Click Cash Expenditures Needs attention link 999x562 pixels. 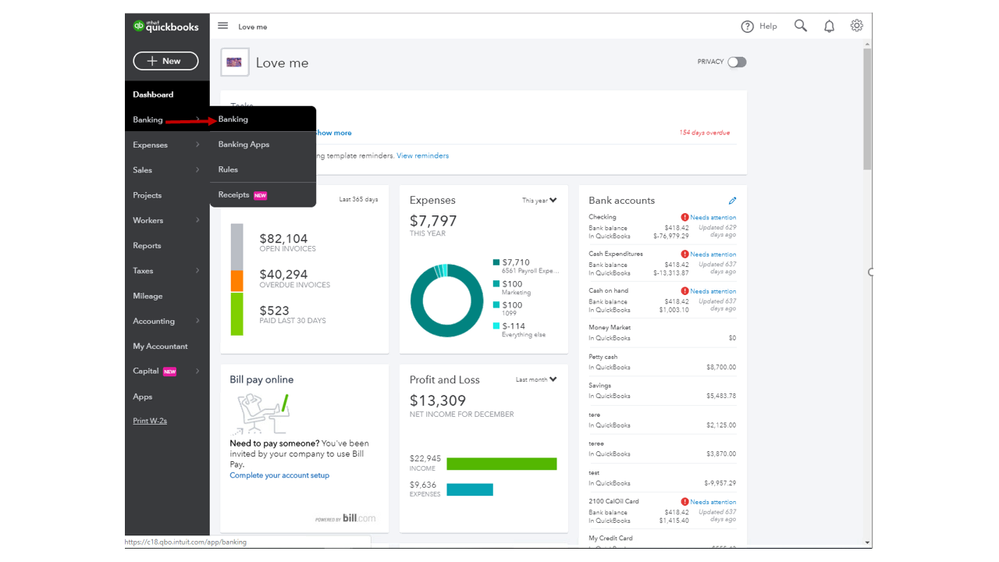713,254
